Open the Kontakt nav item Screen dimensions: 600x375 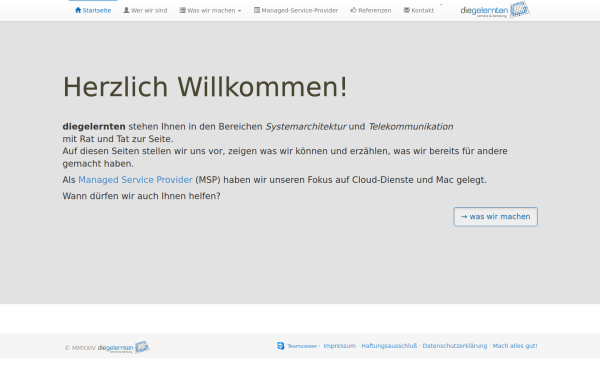419,10
